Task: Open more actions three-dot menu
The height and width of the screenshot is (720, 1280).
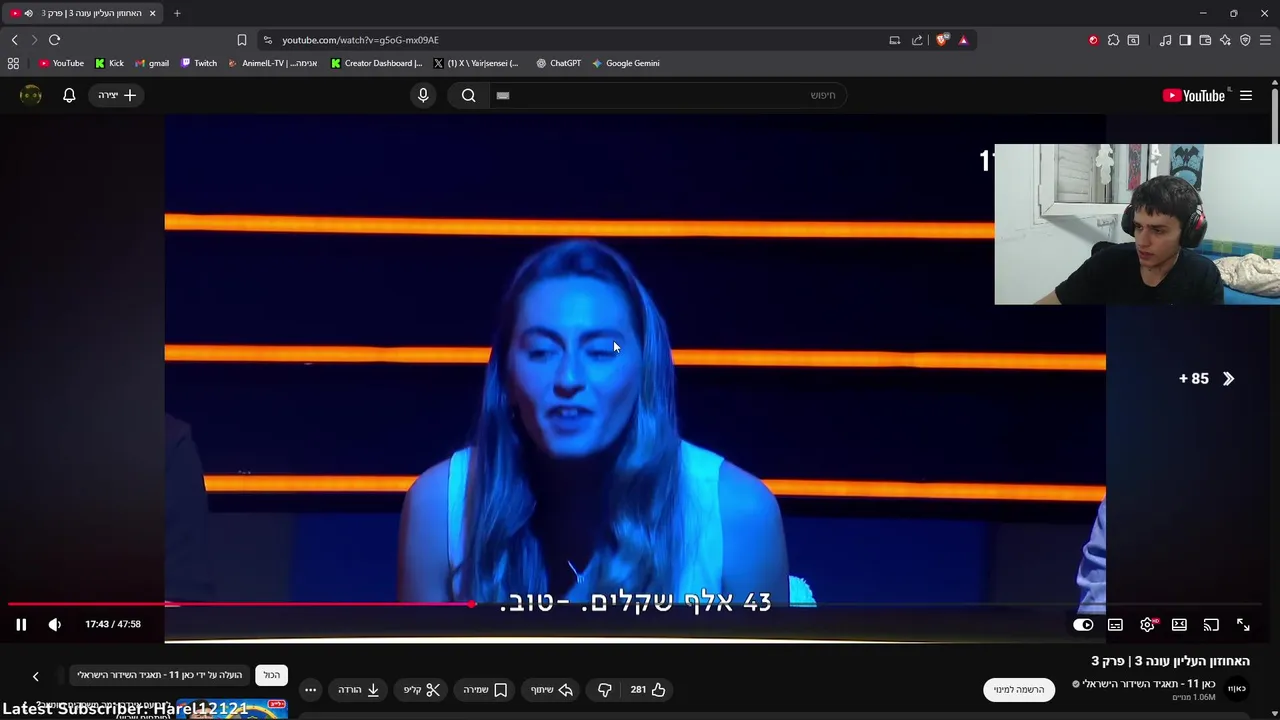Action: pyautogui.click(x=310, y=689)
